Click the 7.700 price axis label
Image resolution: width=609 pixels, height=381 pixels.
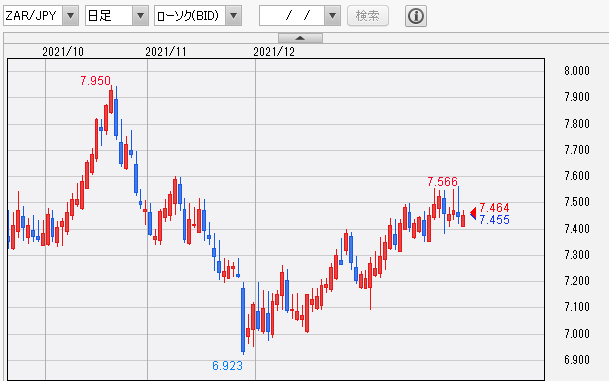tap(577, 150)
